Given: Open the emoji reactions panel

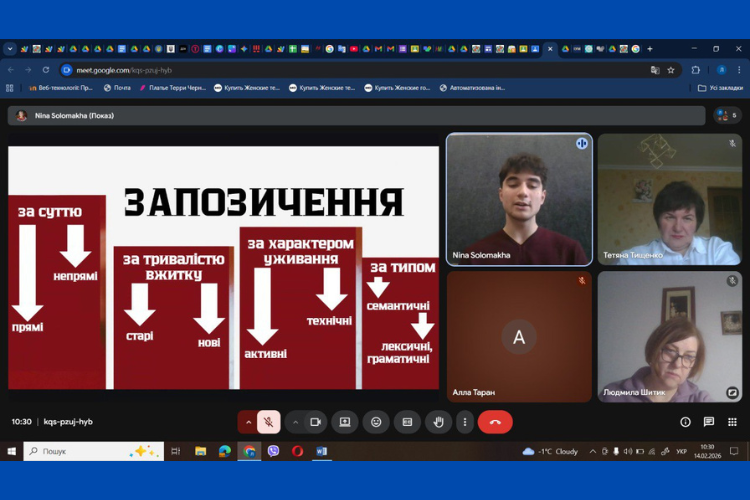Looking at the screenshot, I should pos(376,422).
